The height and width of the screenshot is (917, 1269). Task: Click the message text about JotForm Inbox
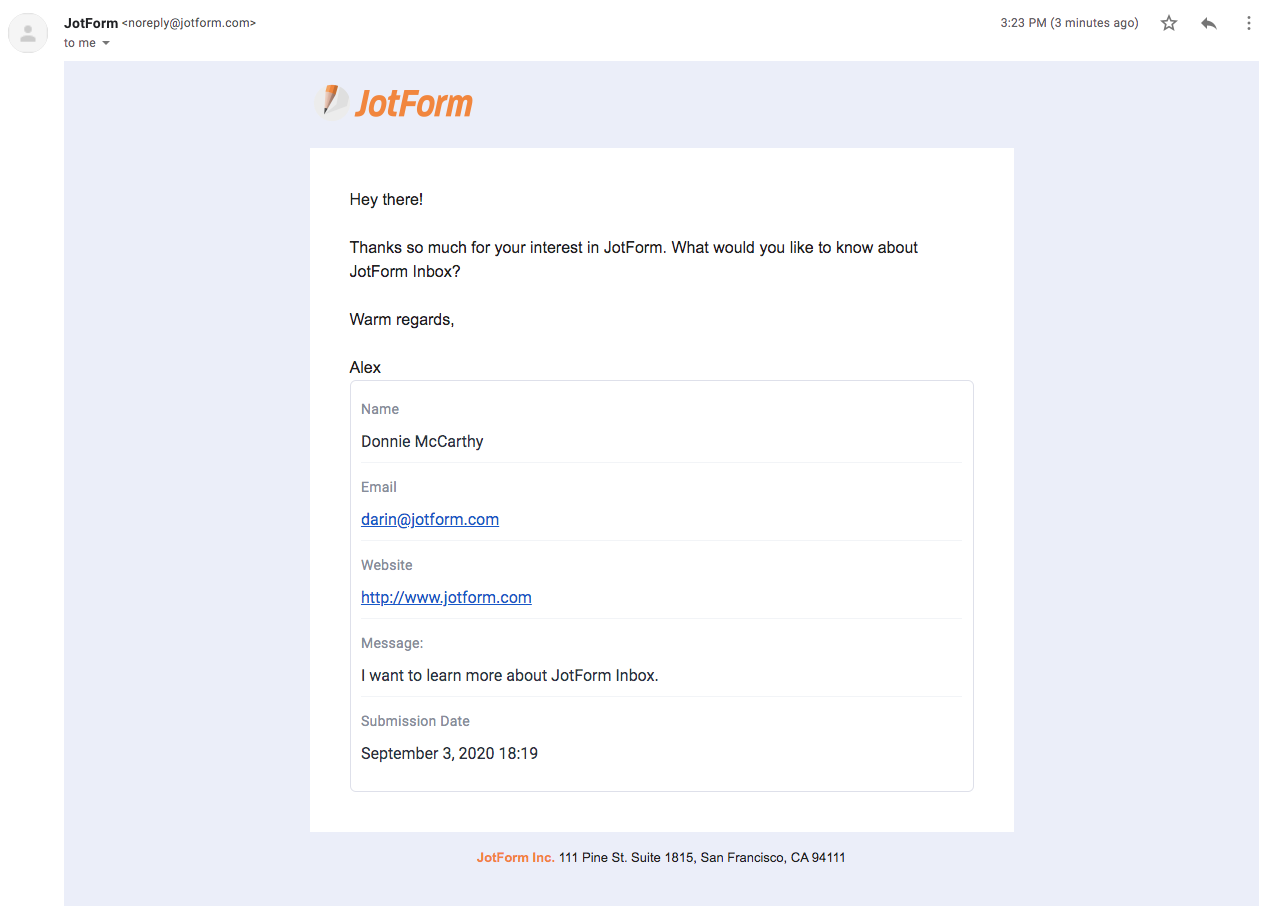pyautogui.click(x=509, y=675)
